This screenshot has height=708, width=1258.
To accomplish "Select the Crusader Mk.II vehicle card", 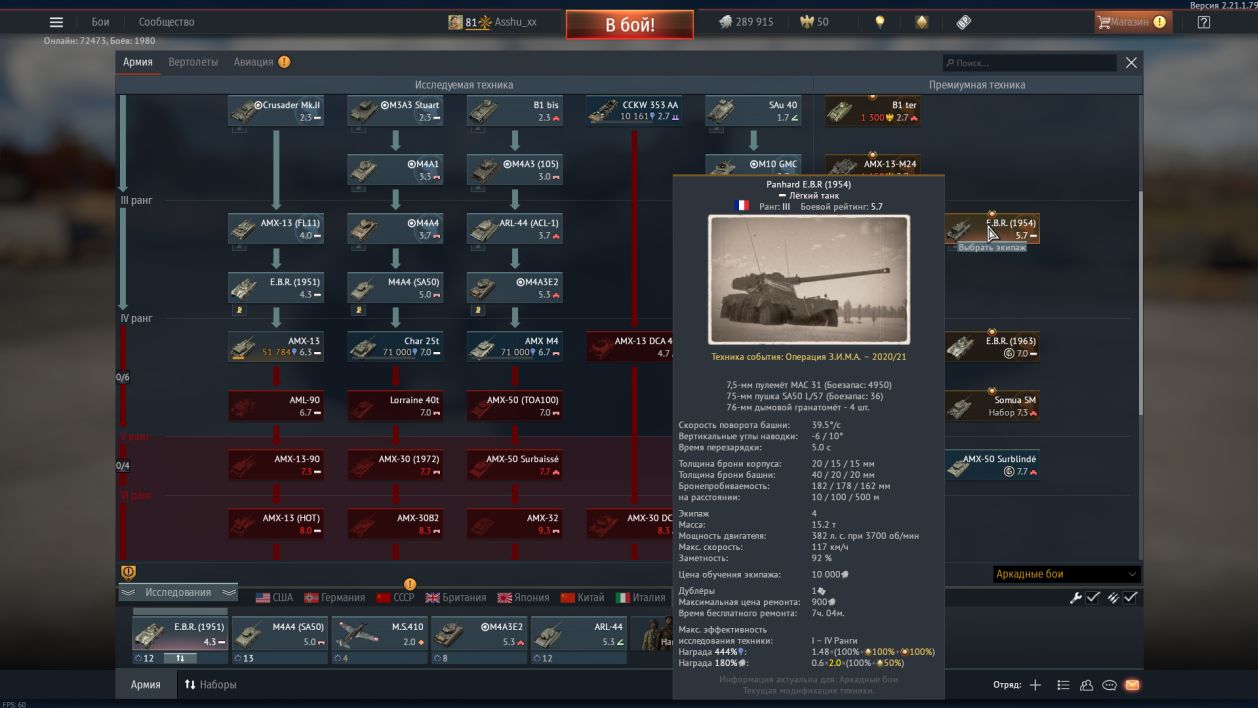I will pos(276,110).
